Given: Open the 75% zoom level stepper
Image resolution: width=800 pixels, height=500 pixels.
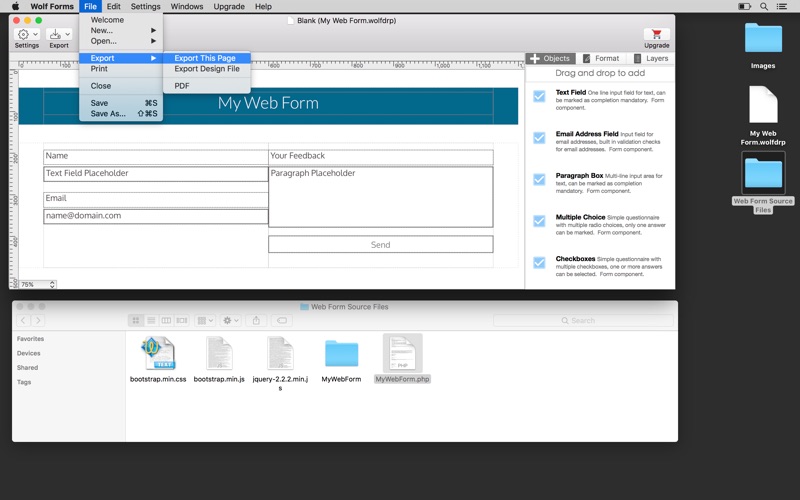Looking at the screenshot, I should click(52, 285).
